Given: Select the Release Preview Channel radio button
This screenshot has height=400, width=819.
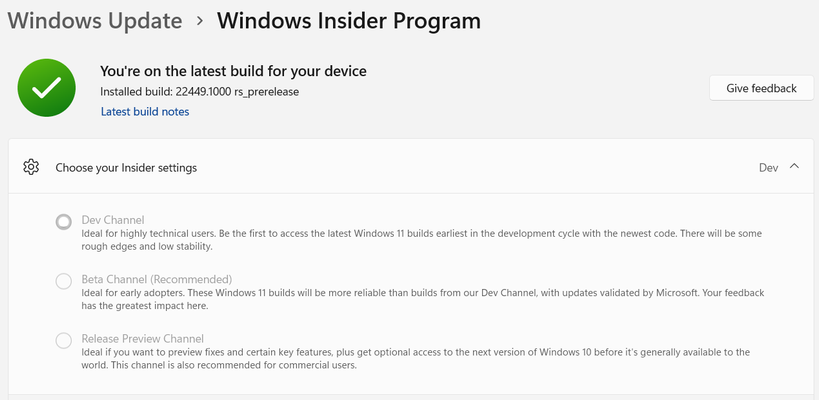Looking at the screenshot, I should tap(64, 340).
